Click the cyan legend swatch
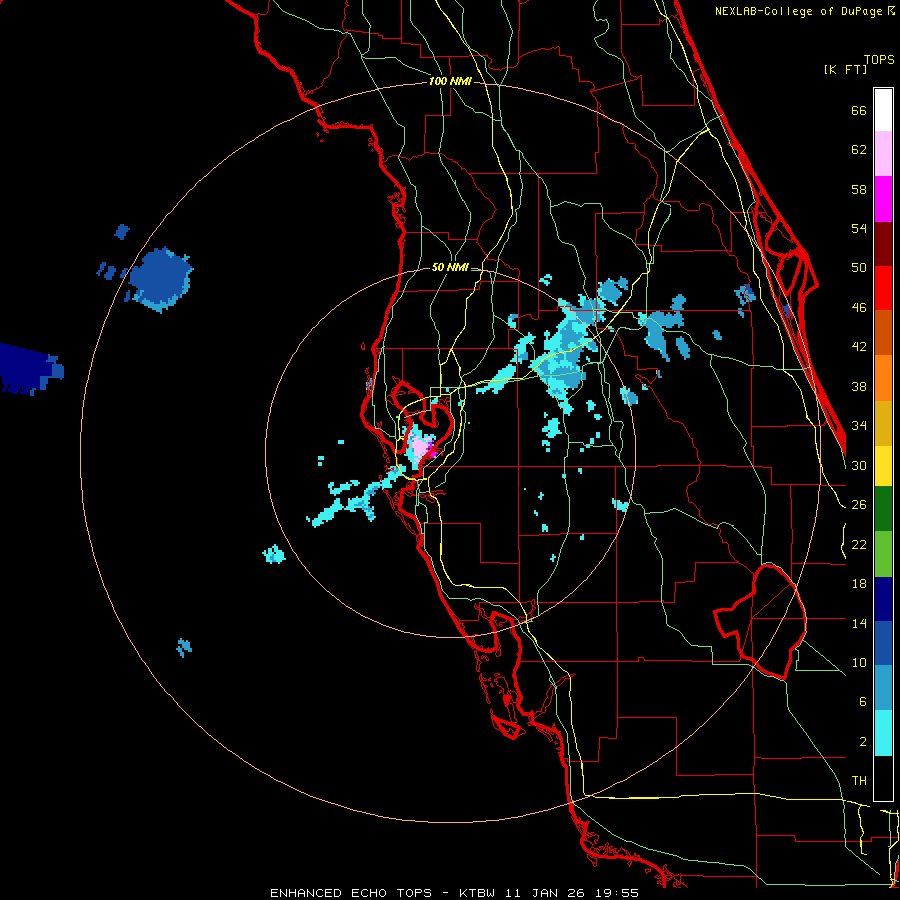Screen dimensions: 900x900 (883, 732)
